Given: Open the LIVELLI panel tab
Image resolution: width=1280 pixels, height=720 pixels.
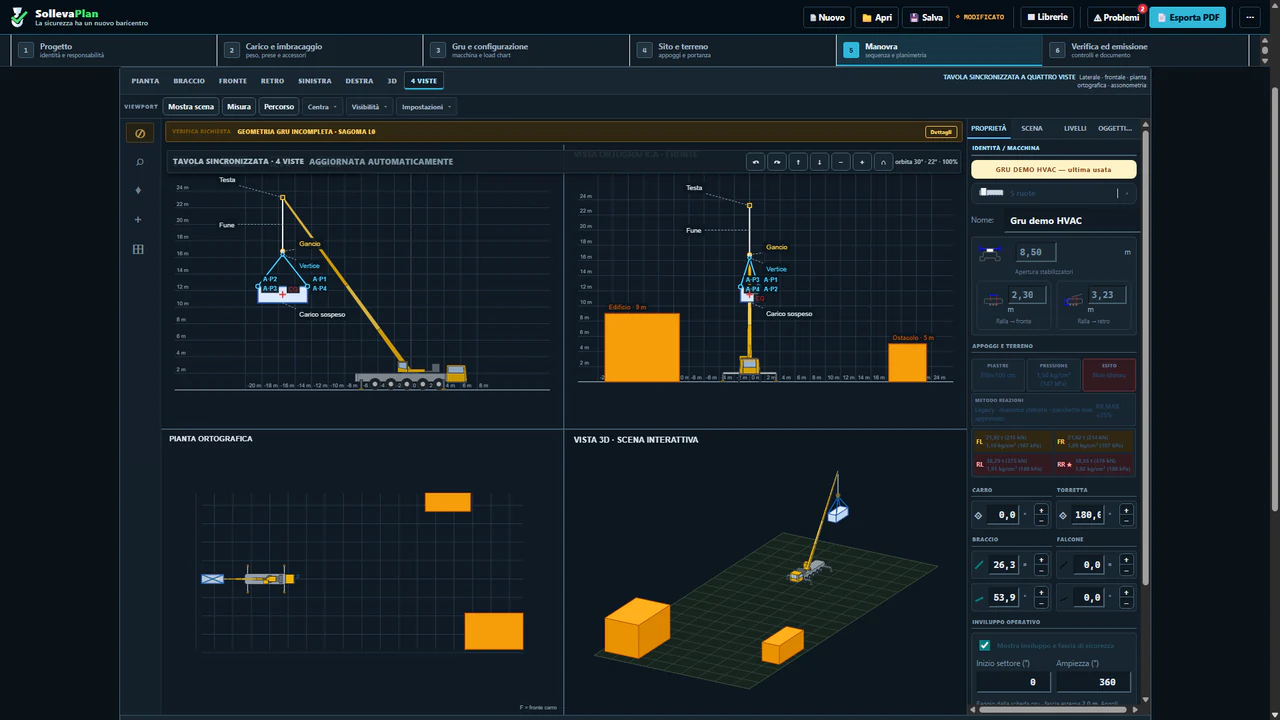Looking at the screenshot, I should pos(1075,128).
